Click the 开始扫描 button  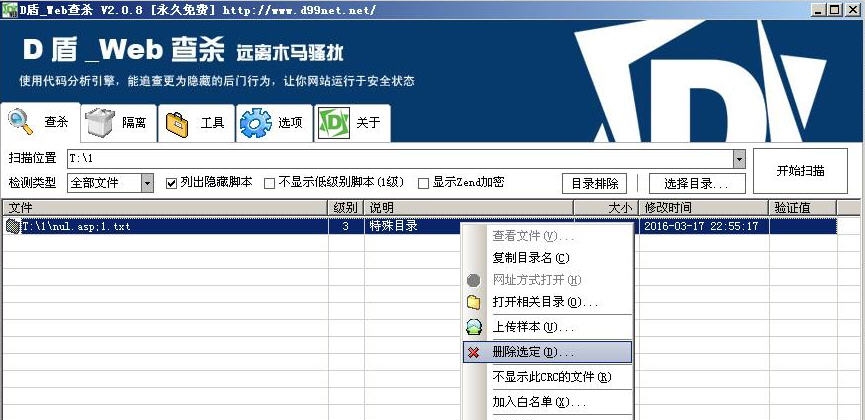[800, 171]
